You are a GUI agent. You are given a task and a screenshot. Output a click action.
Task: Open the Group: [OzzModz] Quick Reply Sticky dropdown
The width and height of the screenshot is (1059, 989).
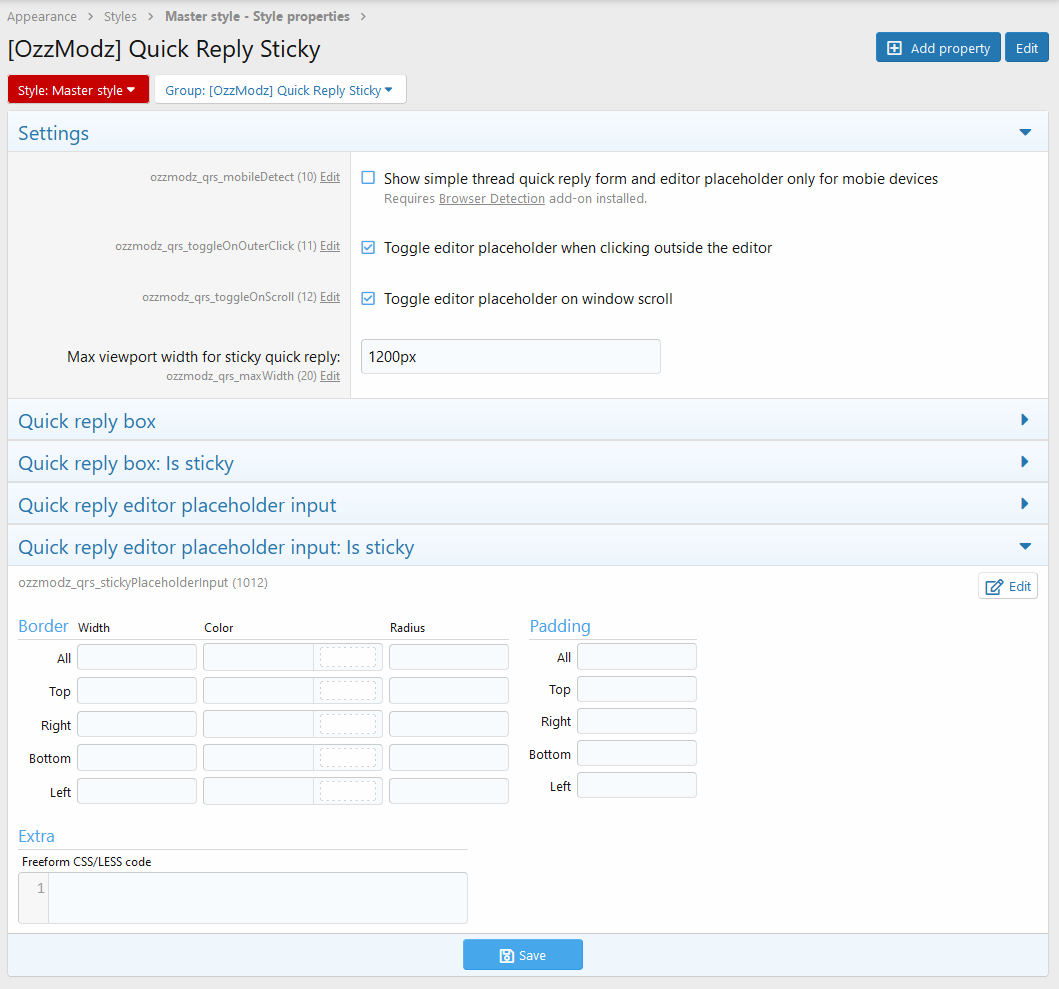point(280,90)
